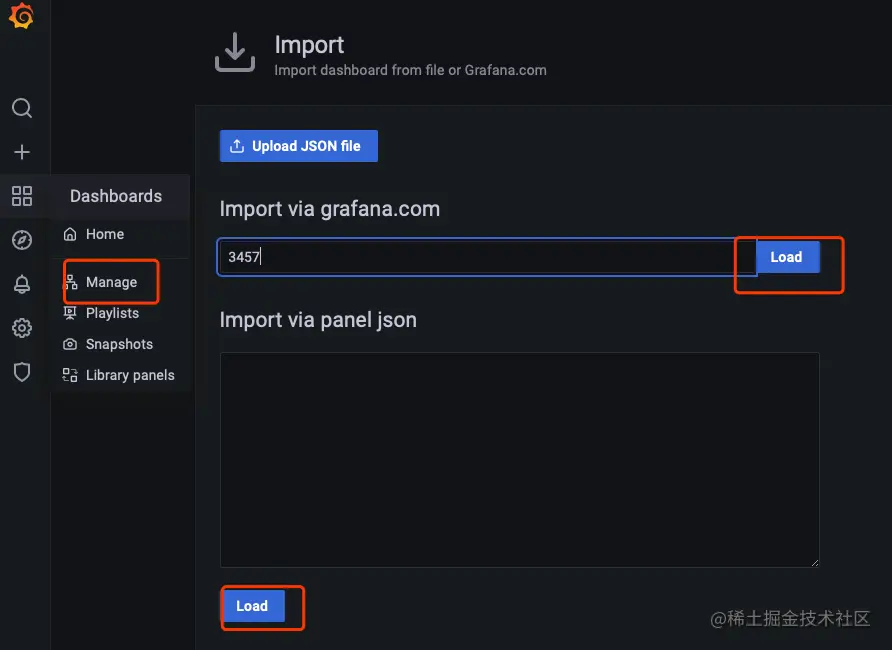This screenshot has width=892, height=650.
Task: Open the Manage dashboards entry
Action: point(110,281)
